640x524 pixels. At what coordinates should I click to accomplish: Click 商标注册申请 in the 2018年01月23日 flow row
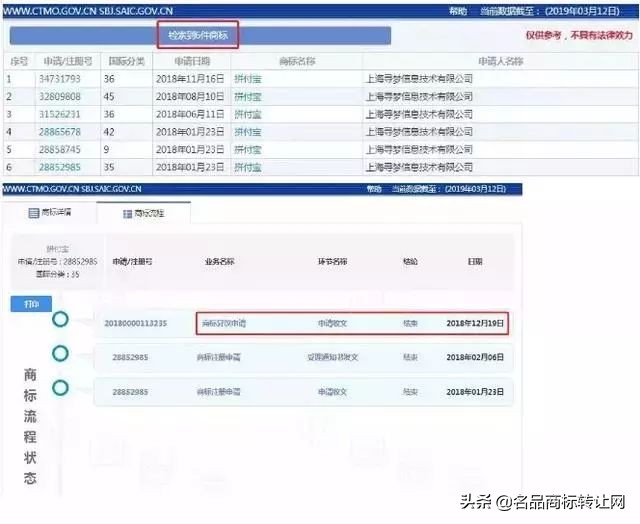[218, 392]
